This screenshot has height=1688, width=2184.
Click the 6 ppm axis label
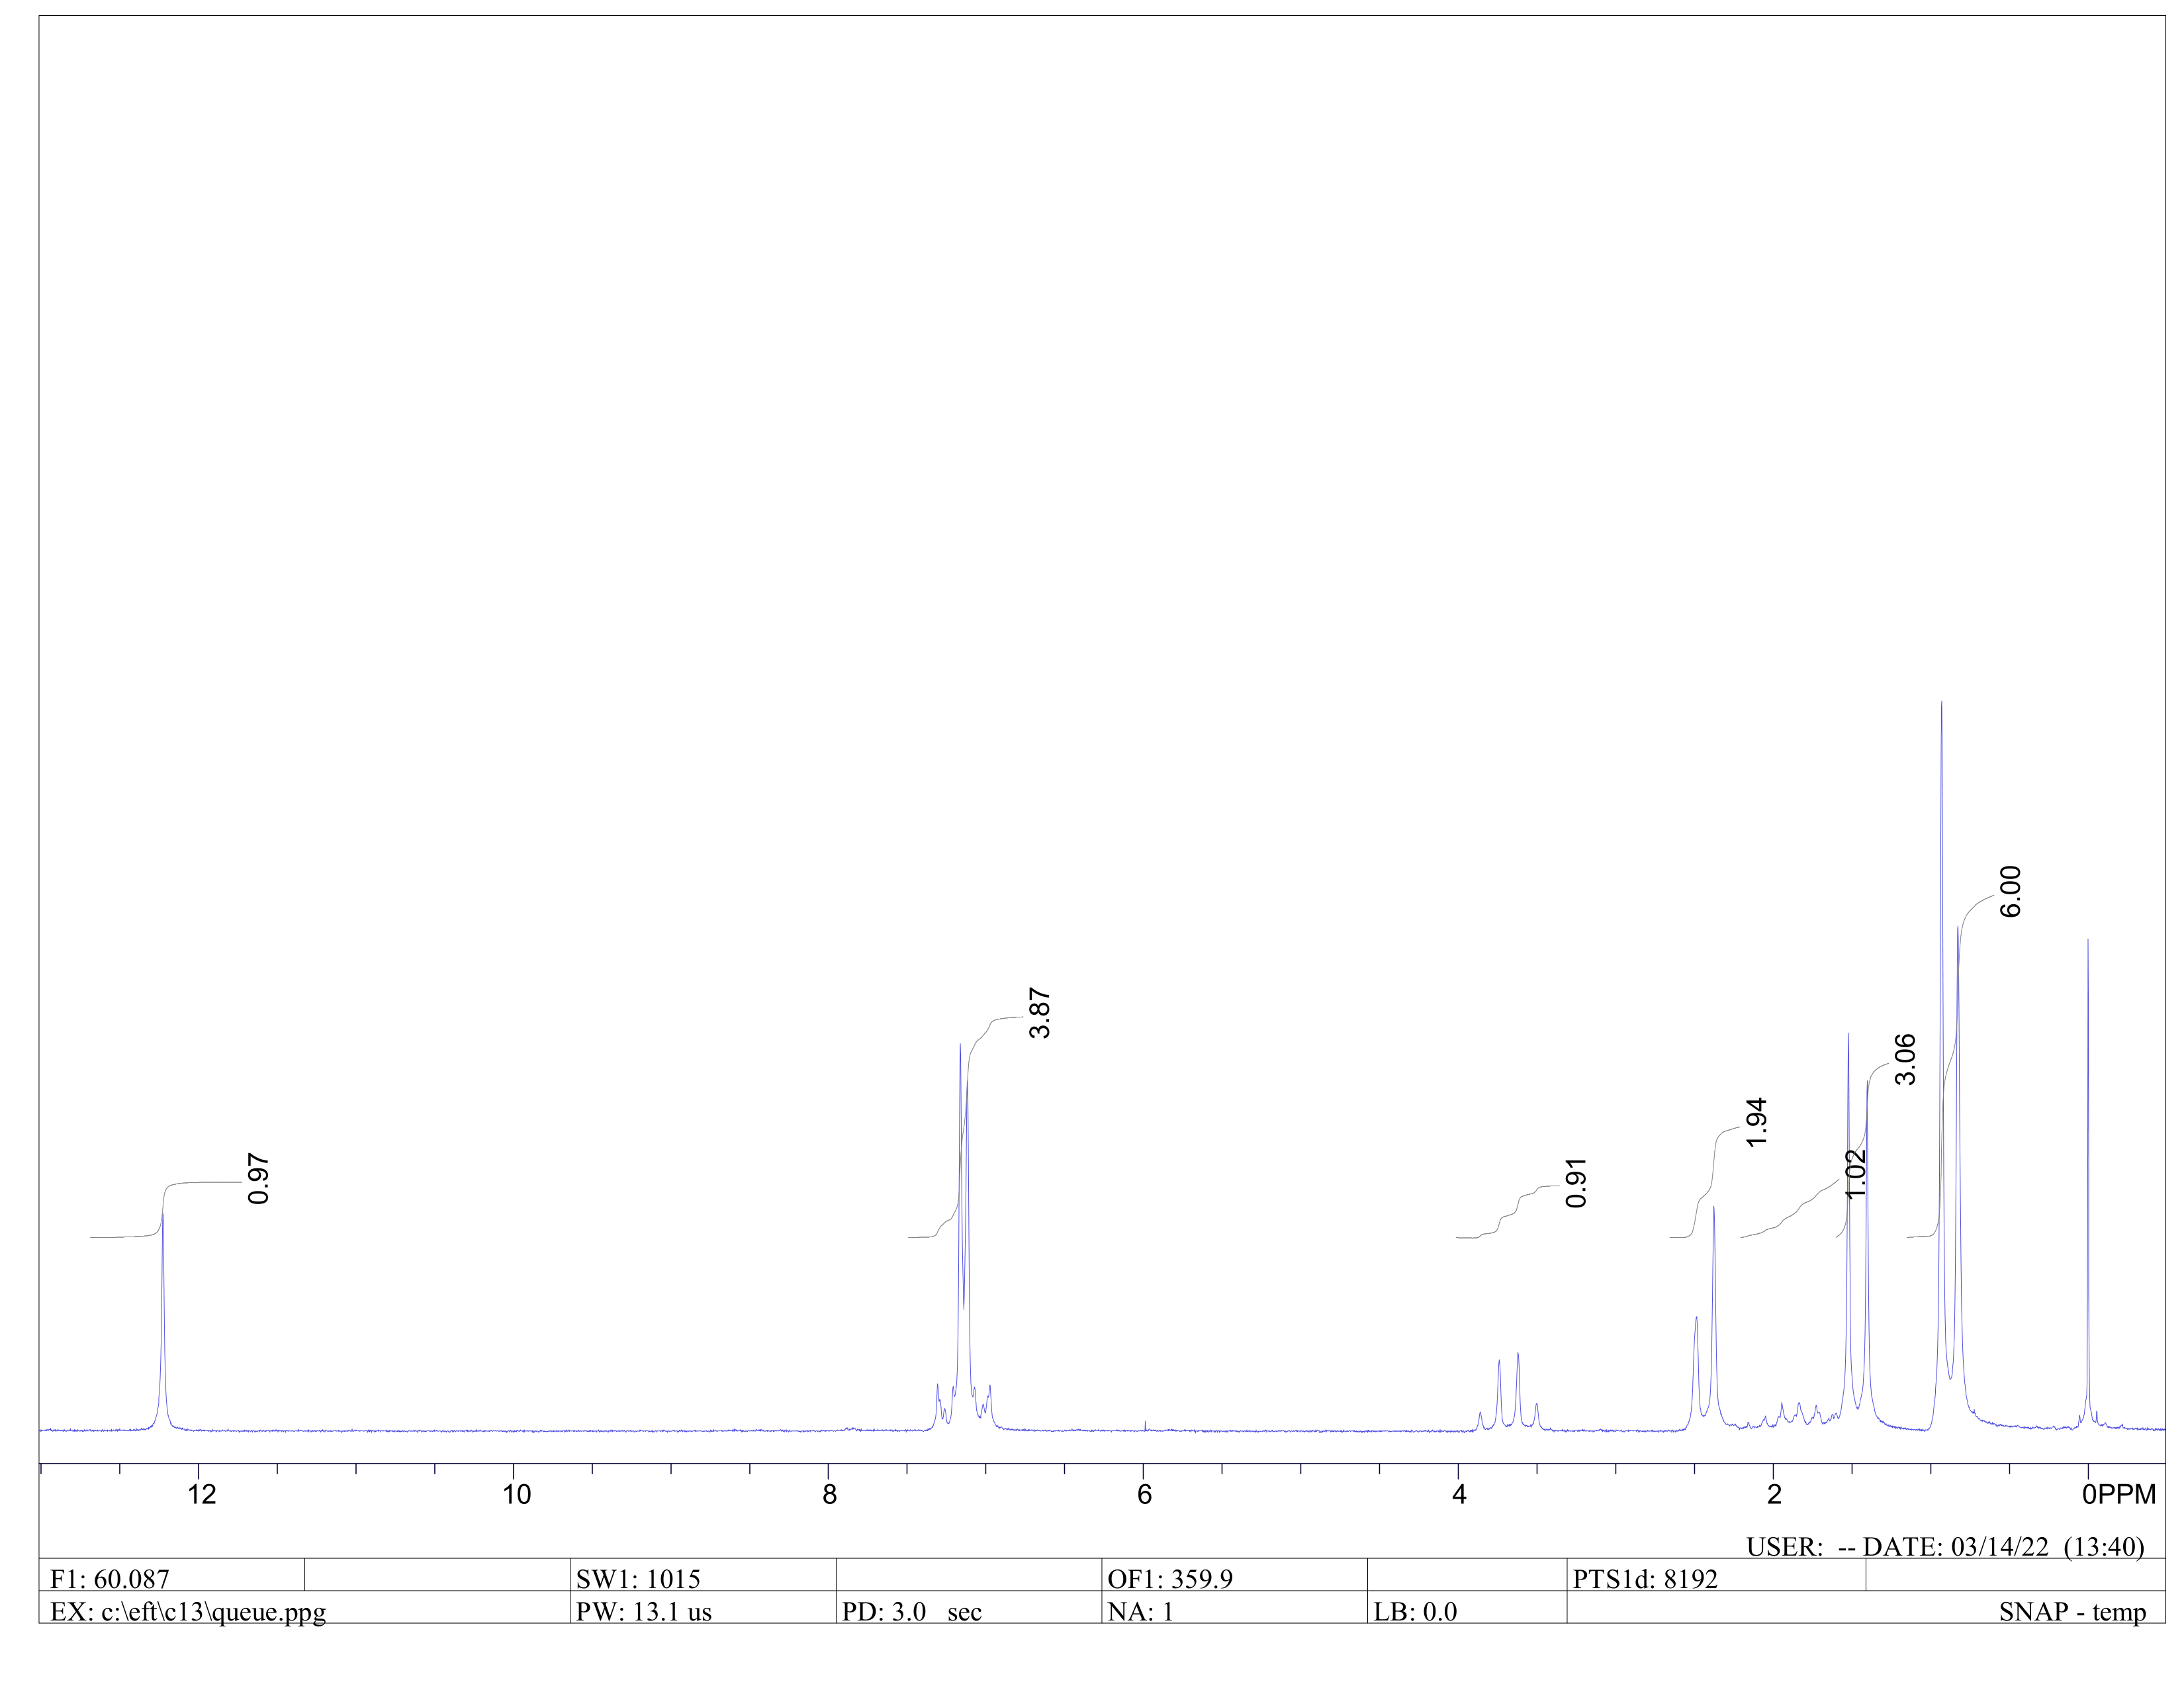pos(1145,1495)
